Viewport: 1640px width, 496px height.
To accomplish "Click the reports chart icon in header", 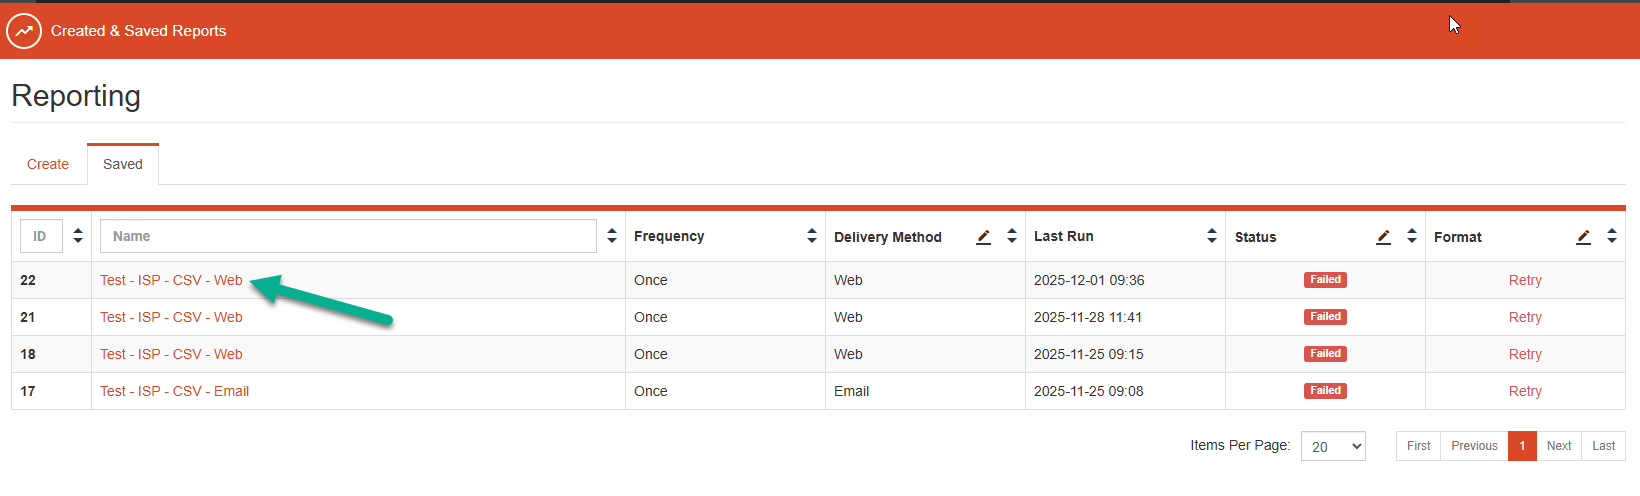I will point(24,31).
